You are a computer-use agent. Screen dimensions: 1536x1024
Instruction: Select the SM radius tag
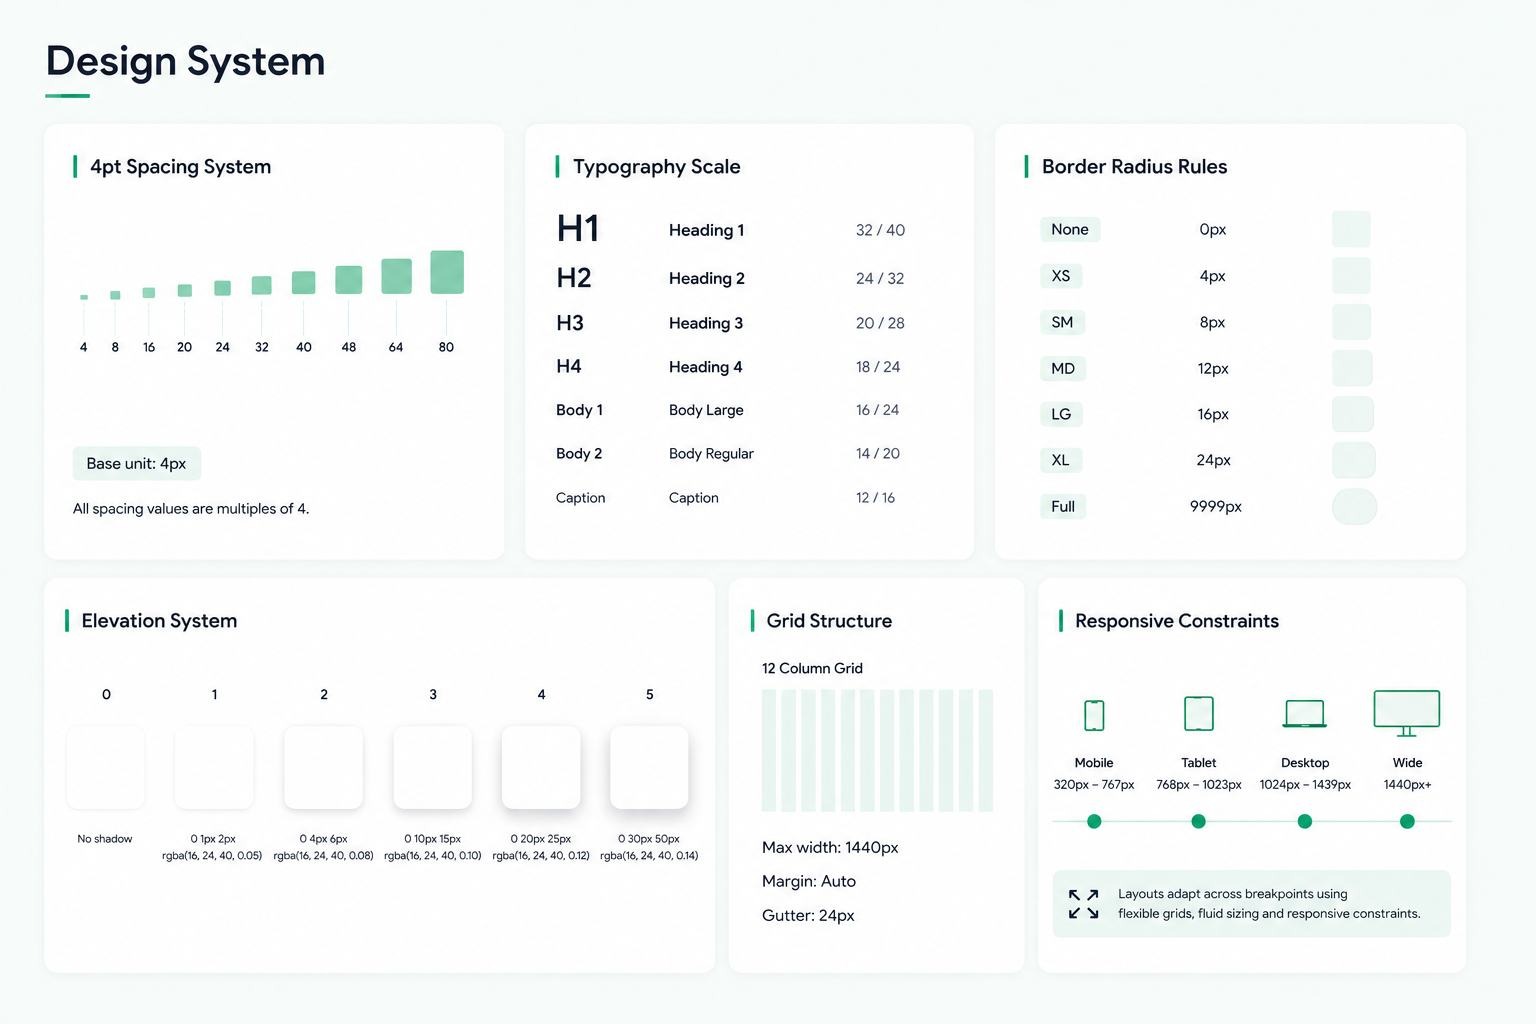(1062, 322)
